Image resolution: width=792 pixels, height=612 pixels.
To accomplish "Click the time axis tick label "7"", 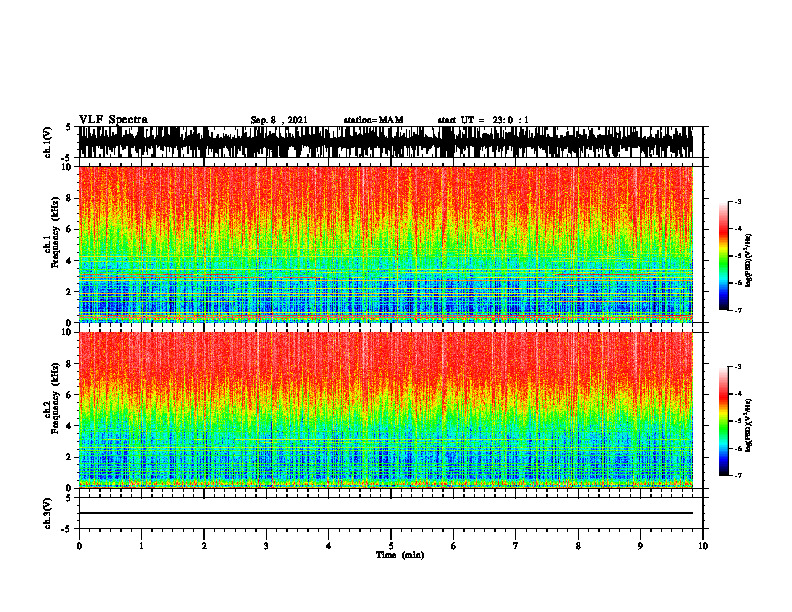I will click(516, 546).
